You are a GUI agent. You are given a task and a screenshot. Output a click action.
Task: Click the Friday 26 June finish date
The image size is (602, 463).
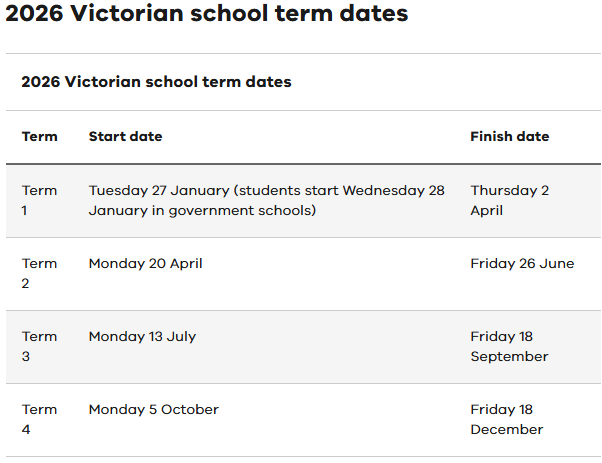click(x=522, y=264)
